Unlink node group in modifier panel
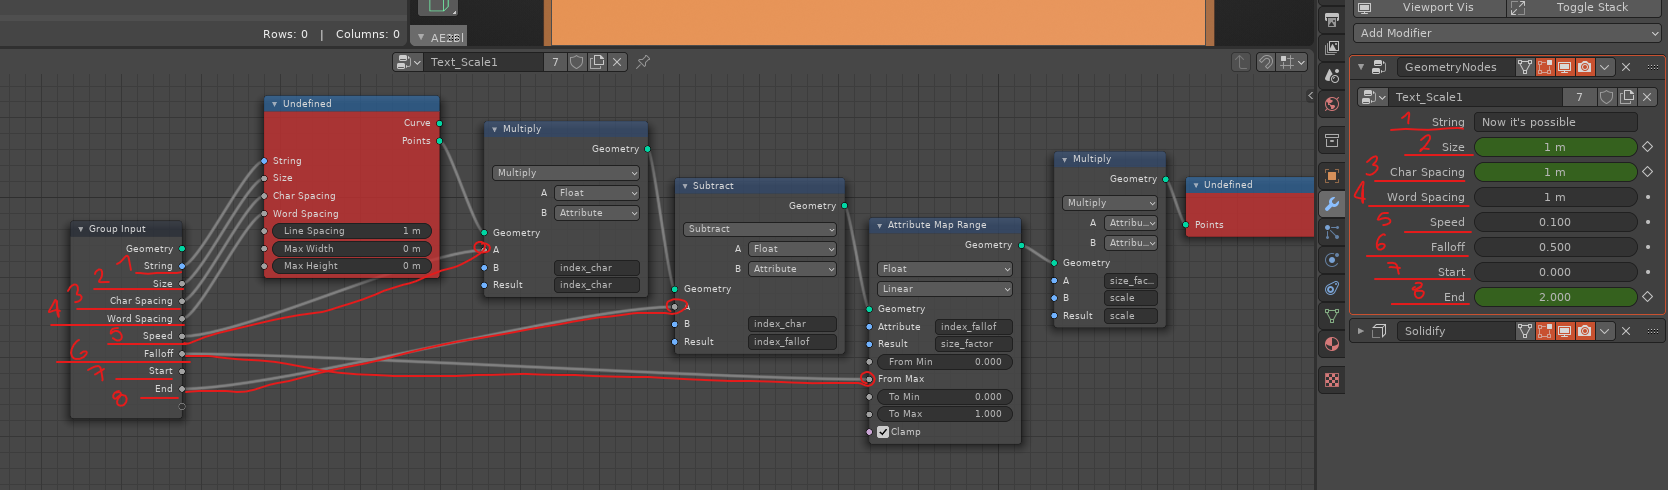The width and height of the screenshot is (1668, 490). [x=1647, y=97]
